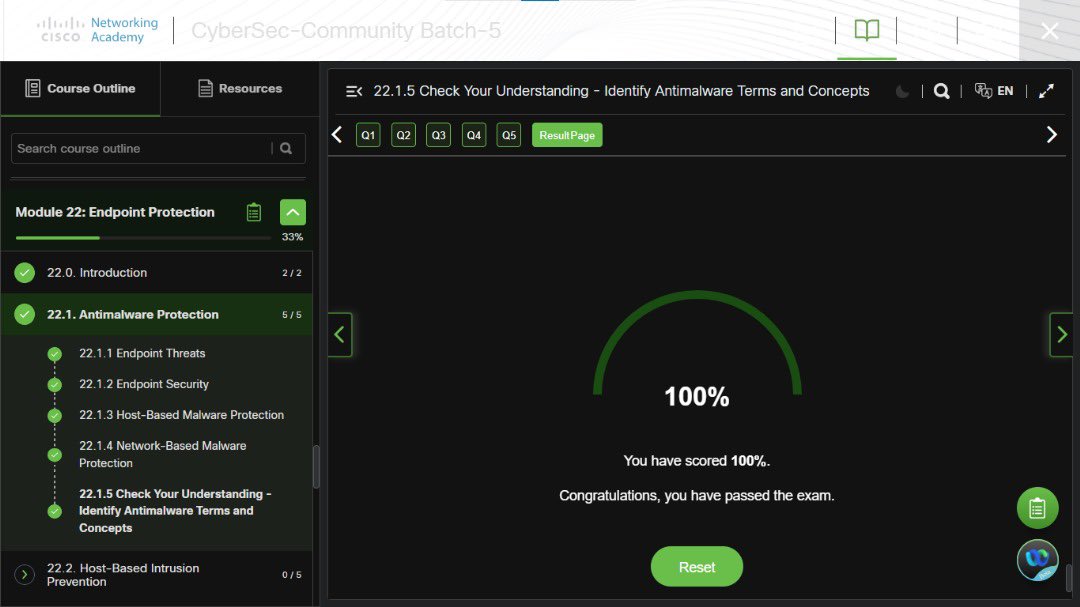Click the 100% score gauge

pyautogui.click(x=697, y=351)
